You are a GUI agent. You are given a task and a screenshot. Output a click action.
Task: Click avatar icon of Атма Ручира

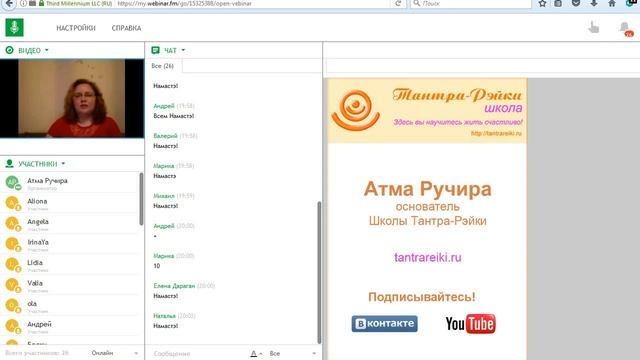13,182
